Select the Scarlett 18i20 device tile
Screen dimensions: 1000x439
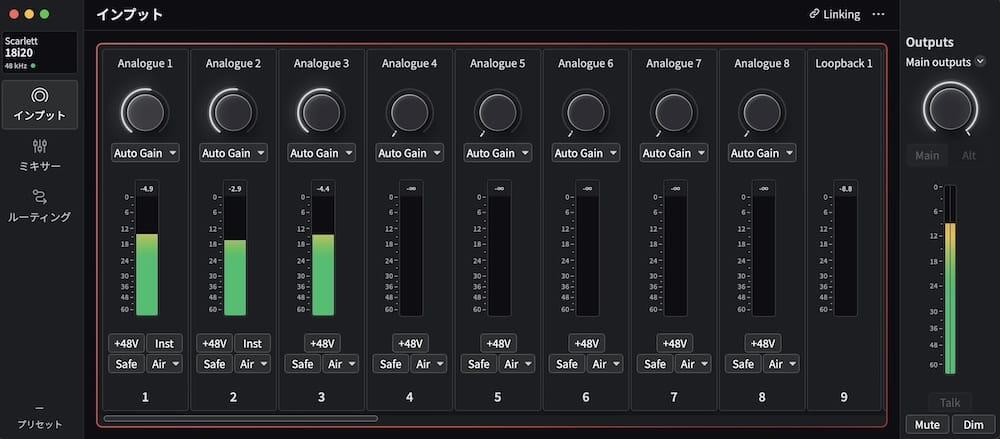coord(40,52)
